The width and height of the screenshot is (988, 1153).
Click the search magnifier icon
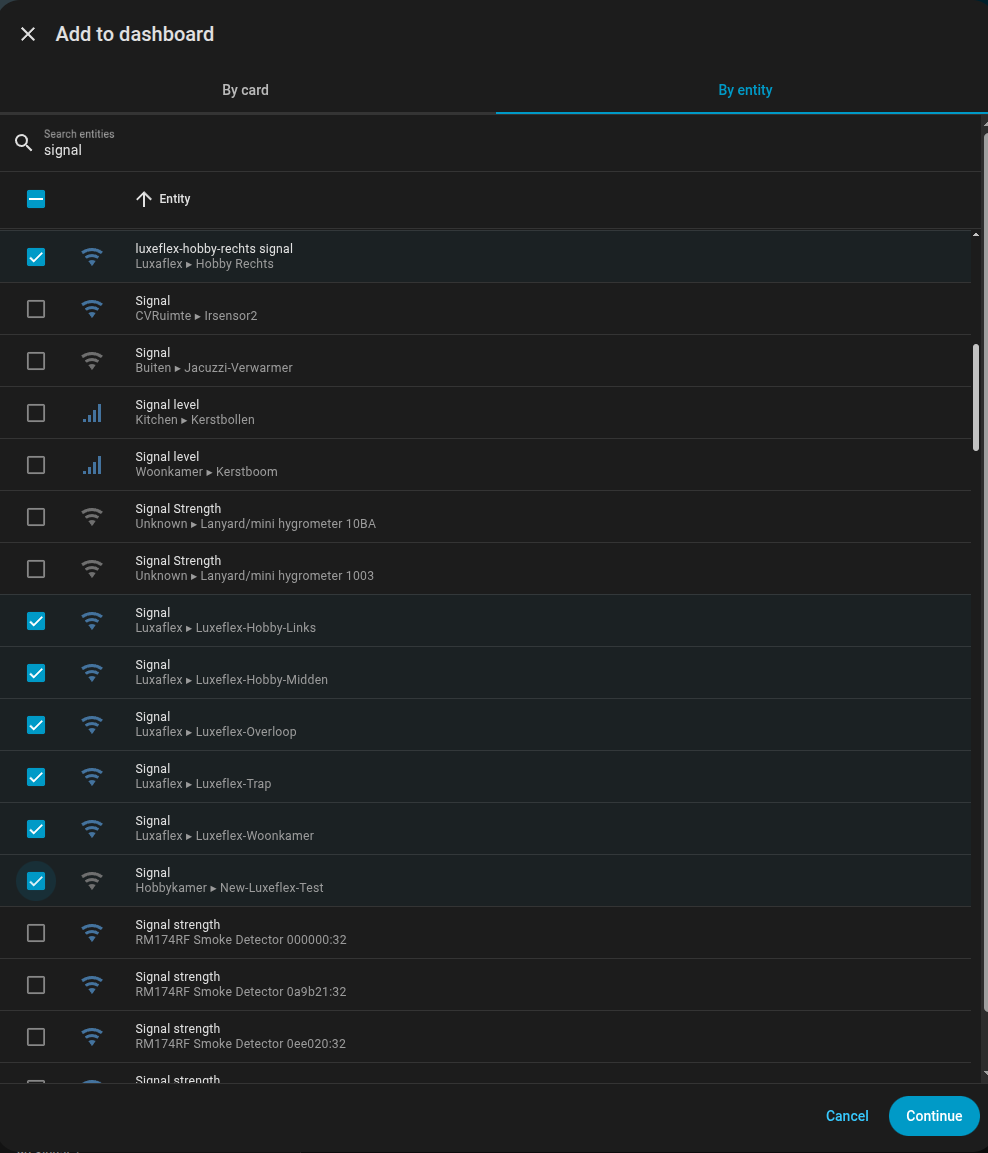[x=24, y=143]
